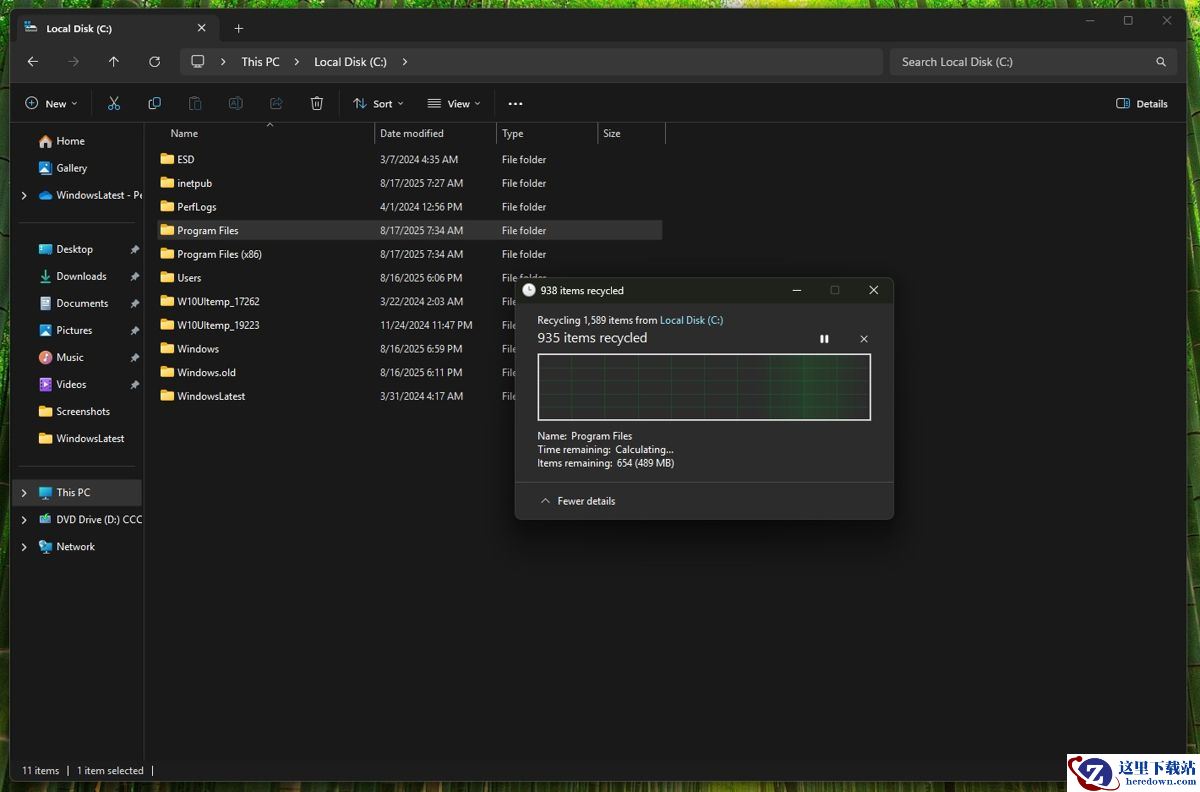Go up one folder with Up arrow

(x=114, y=62)
